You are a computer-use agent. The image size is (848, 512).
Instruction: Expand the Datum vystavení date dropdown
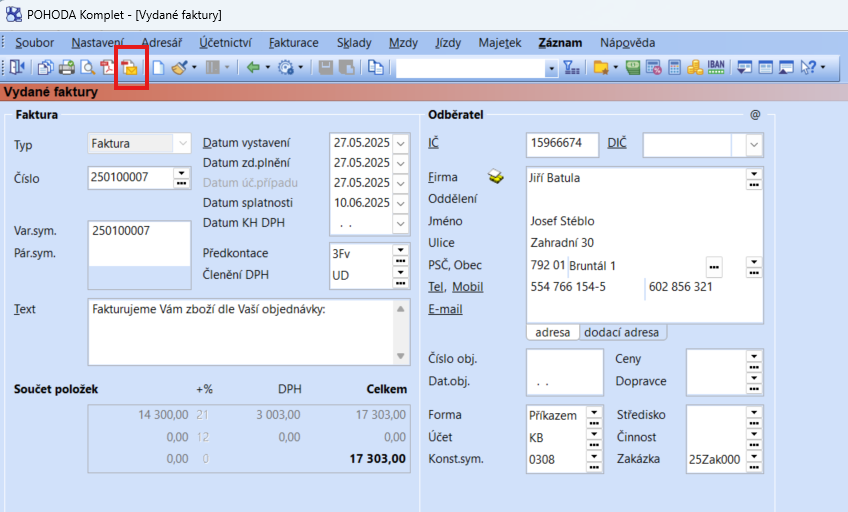pos(401,143)
